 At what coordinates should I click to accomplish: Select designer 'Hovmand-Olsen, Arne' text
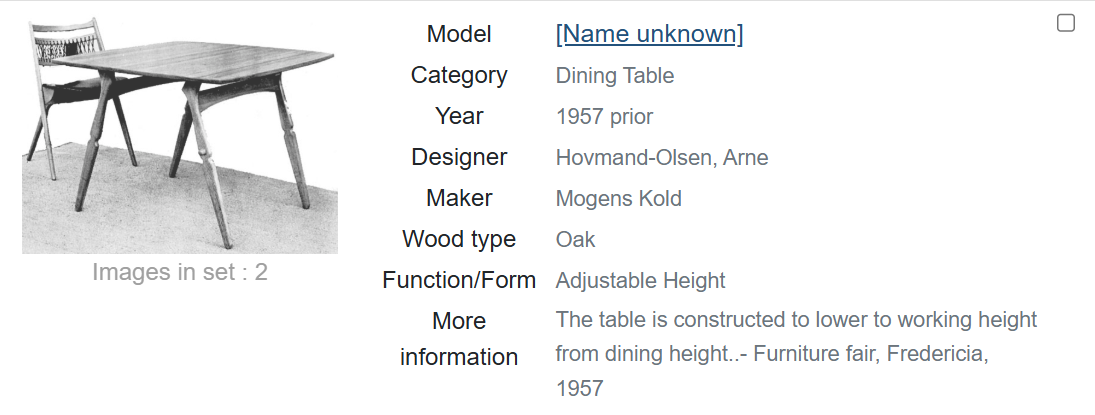[x=661, y=158]
